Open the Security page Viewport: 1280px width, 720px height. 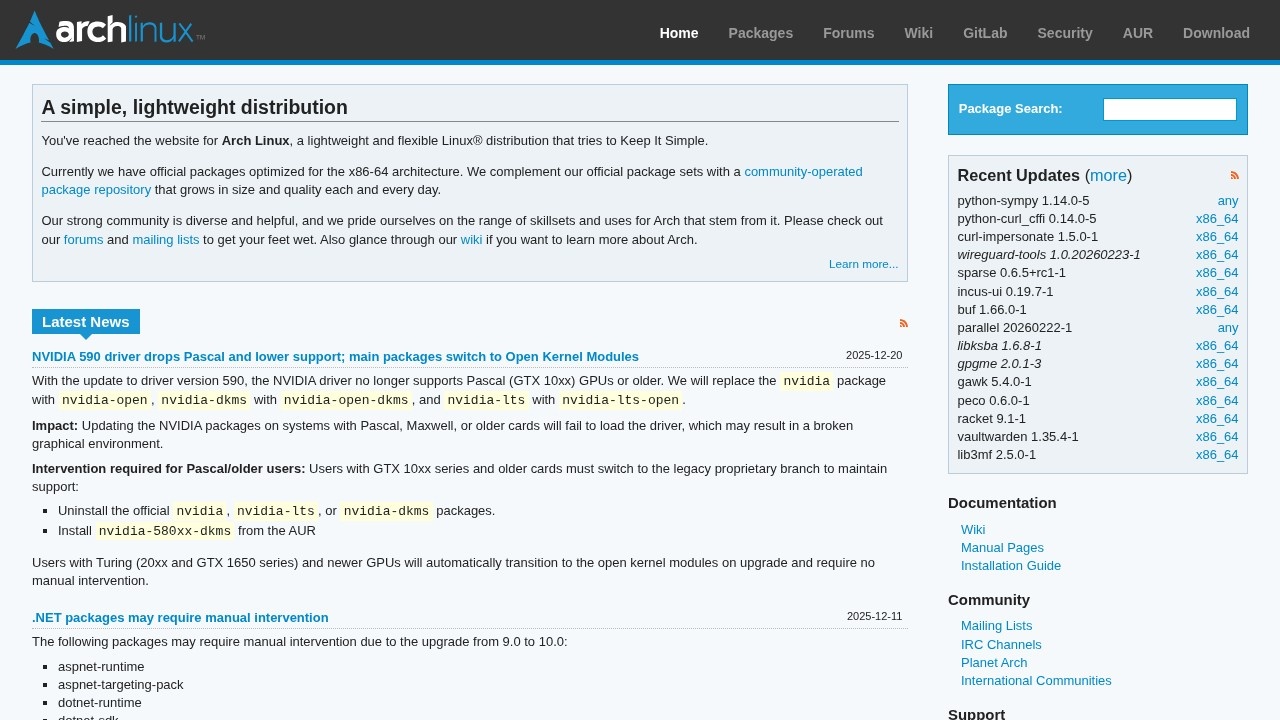point(1064,33)
